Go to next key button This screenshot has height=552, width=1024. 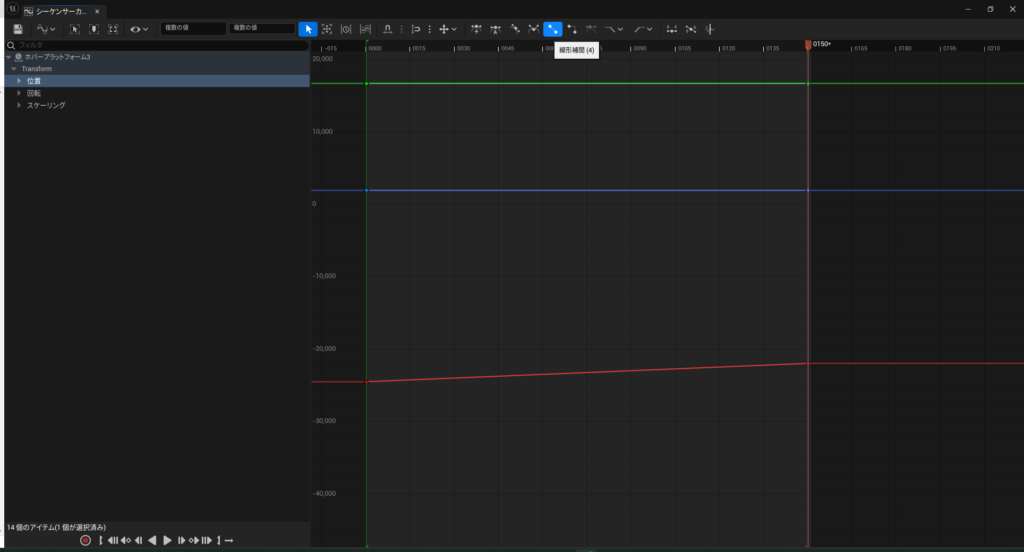193,540
